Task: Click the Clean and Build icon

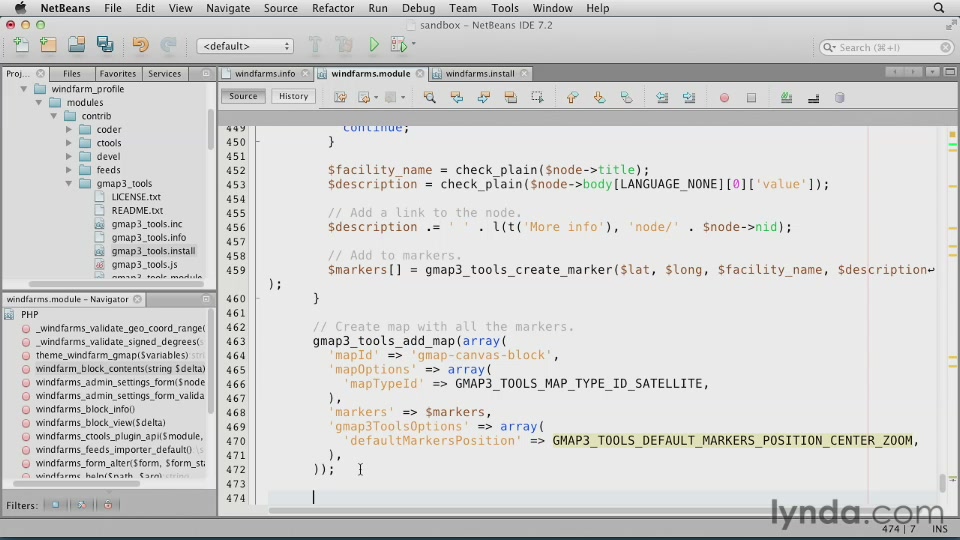Action: click(344, 45)
